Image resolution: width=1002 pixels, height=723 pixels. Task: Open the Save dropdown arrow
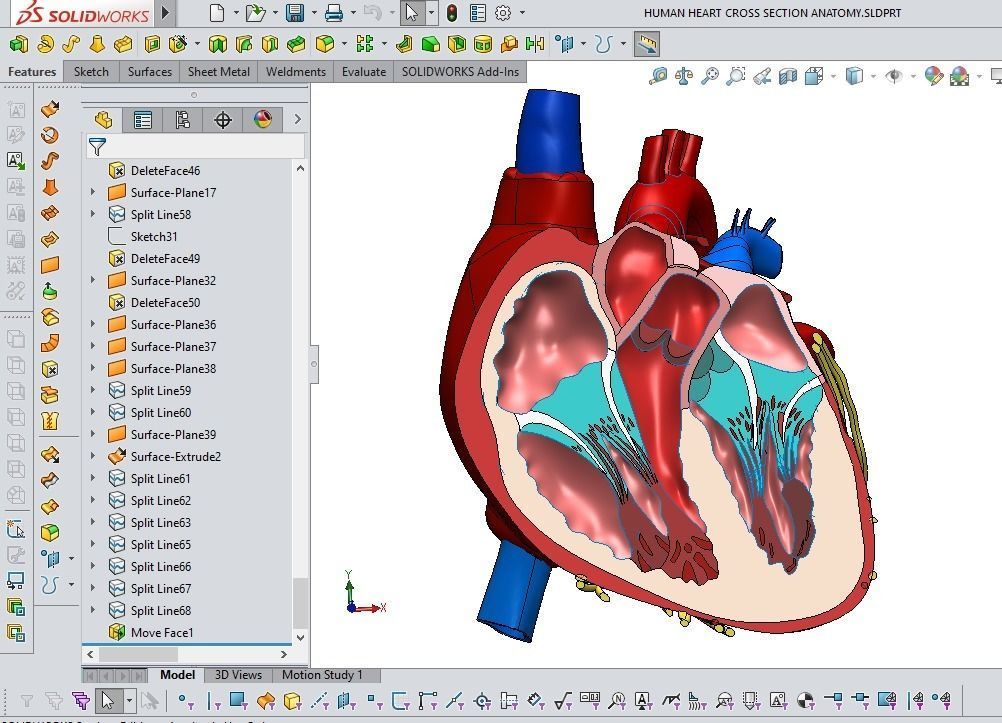point(313,13)
